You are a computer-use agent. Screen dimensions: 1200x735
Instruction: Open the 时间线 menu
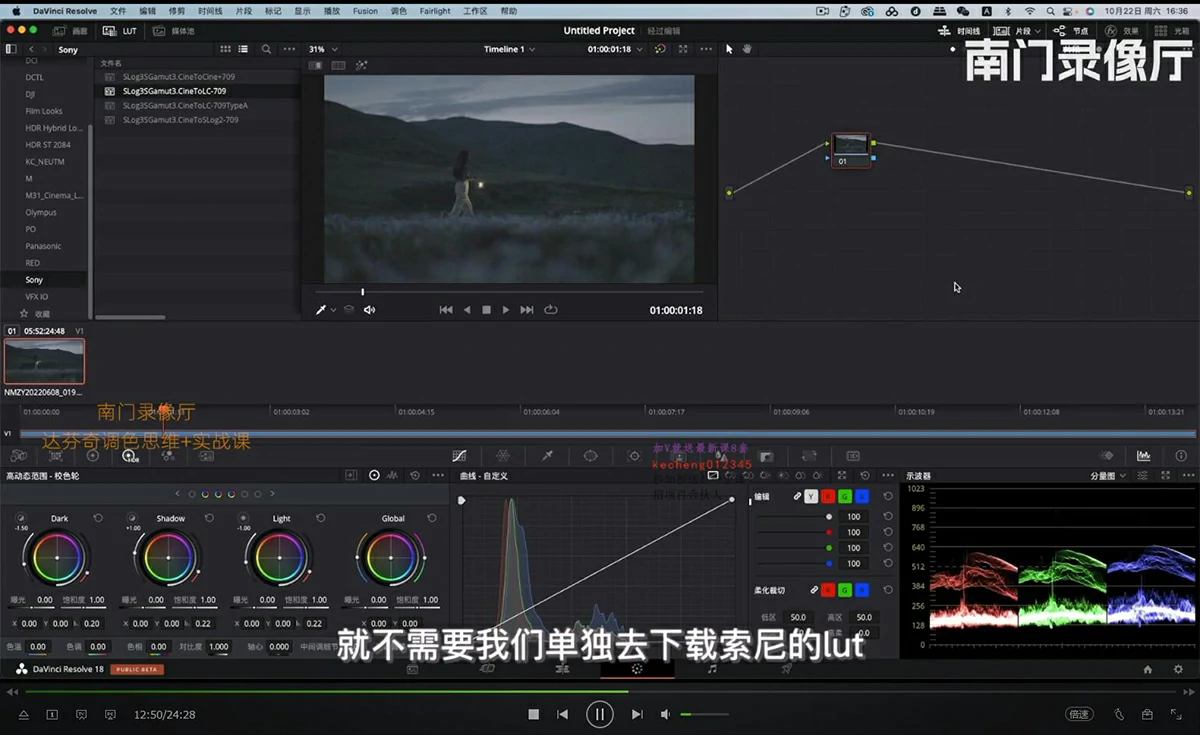(210, 11)
